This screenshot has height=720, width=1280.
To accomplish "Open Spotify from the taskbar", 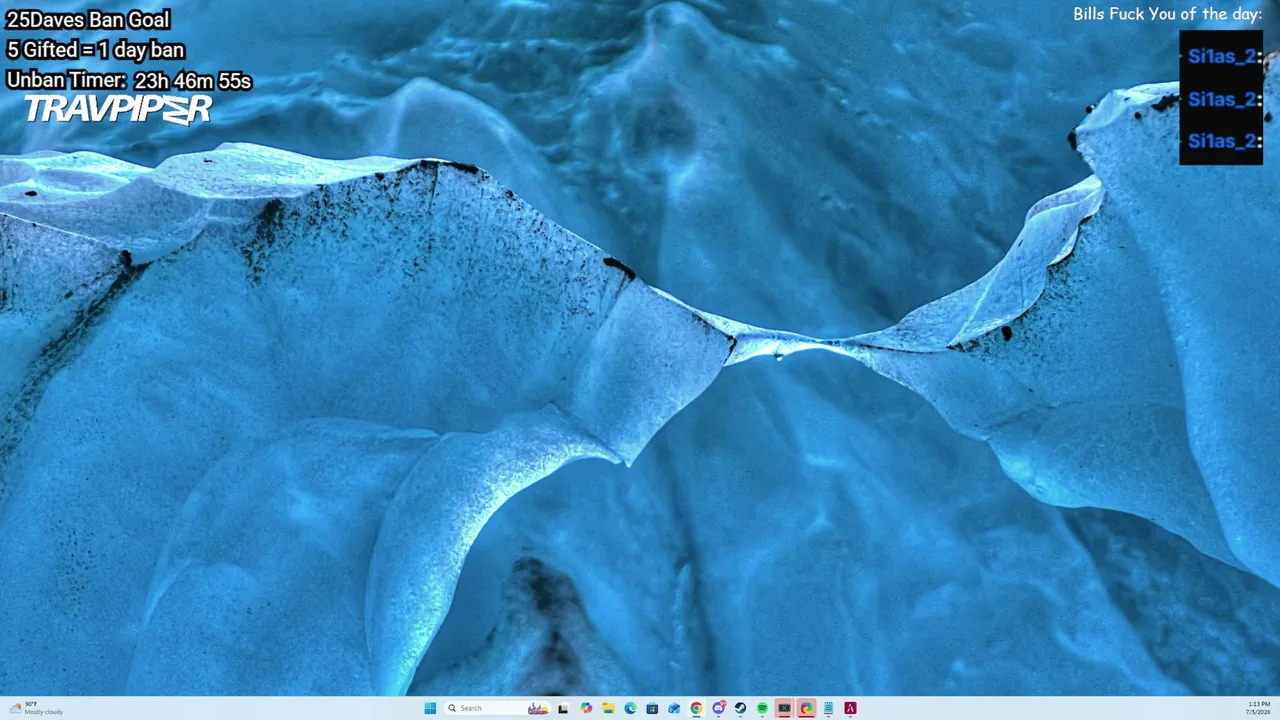I will tap(762, 708).
